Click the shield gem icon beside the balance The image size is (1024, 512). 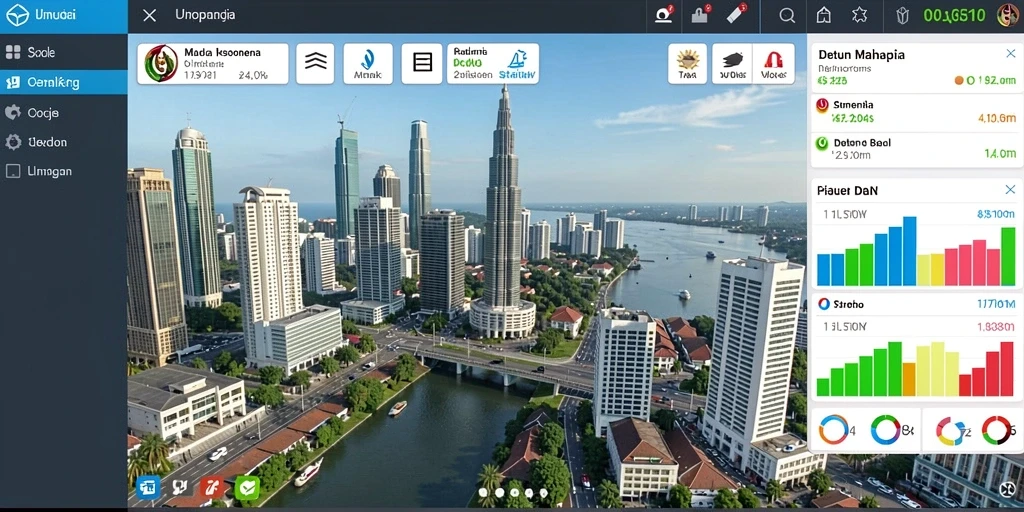[x=903, y=16]
